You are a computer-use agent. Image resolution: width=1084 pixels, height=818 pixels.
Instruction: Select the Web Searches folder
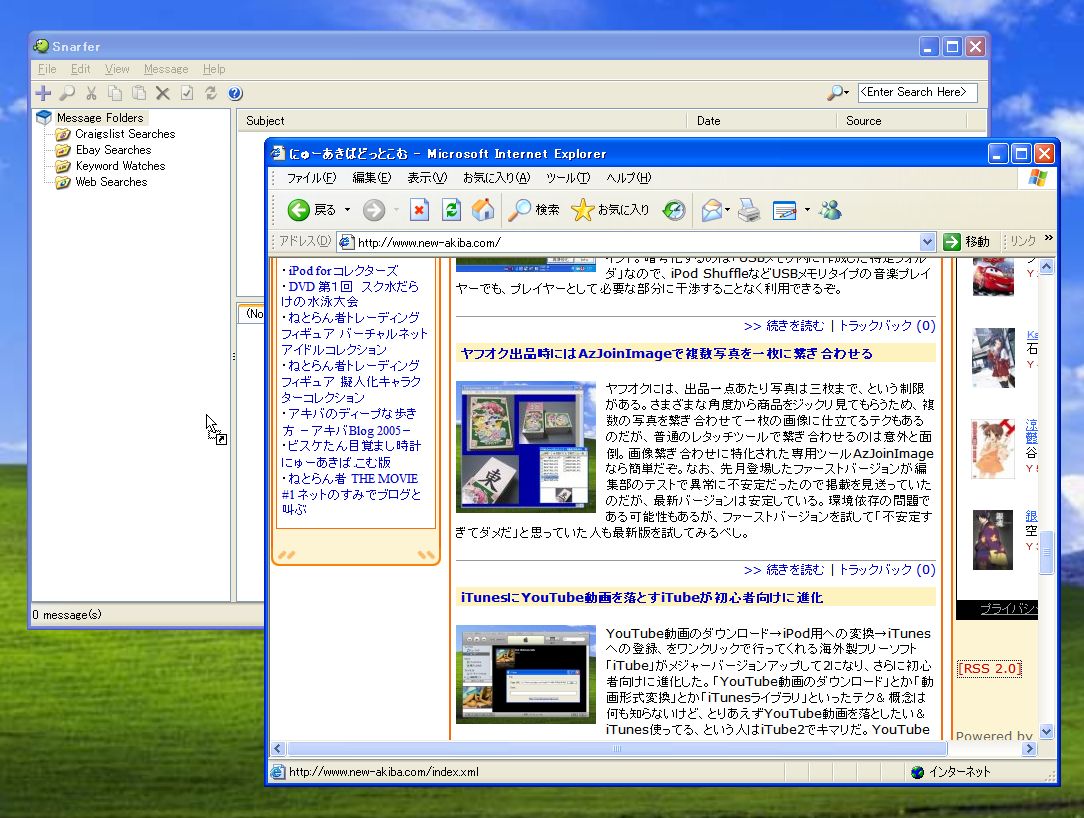(111, 181)
